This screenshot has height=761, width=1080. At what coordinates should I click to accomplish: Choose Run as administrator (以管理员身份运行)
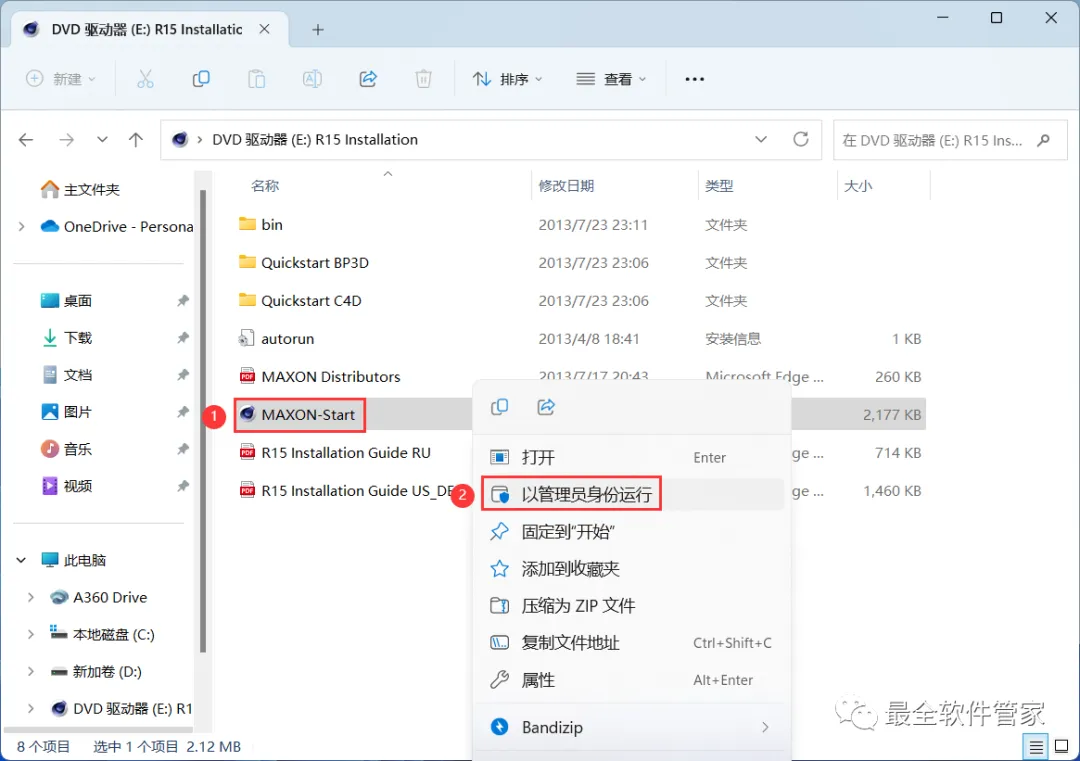631,494
